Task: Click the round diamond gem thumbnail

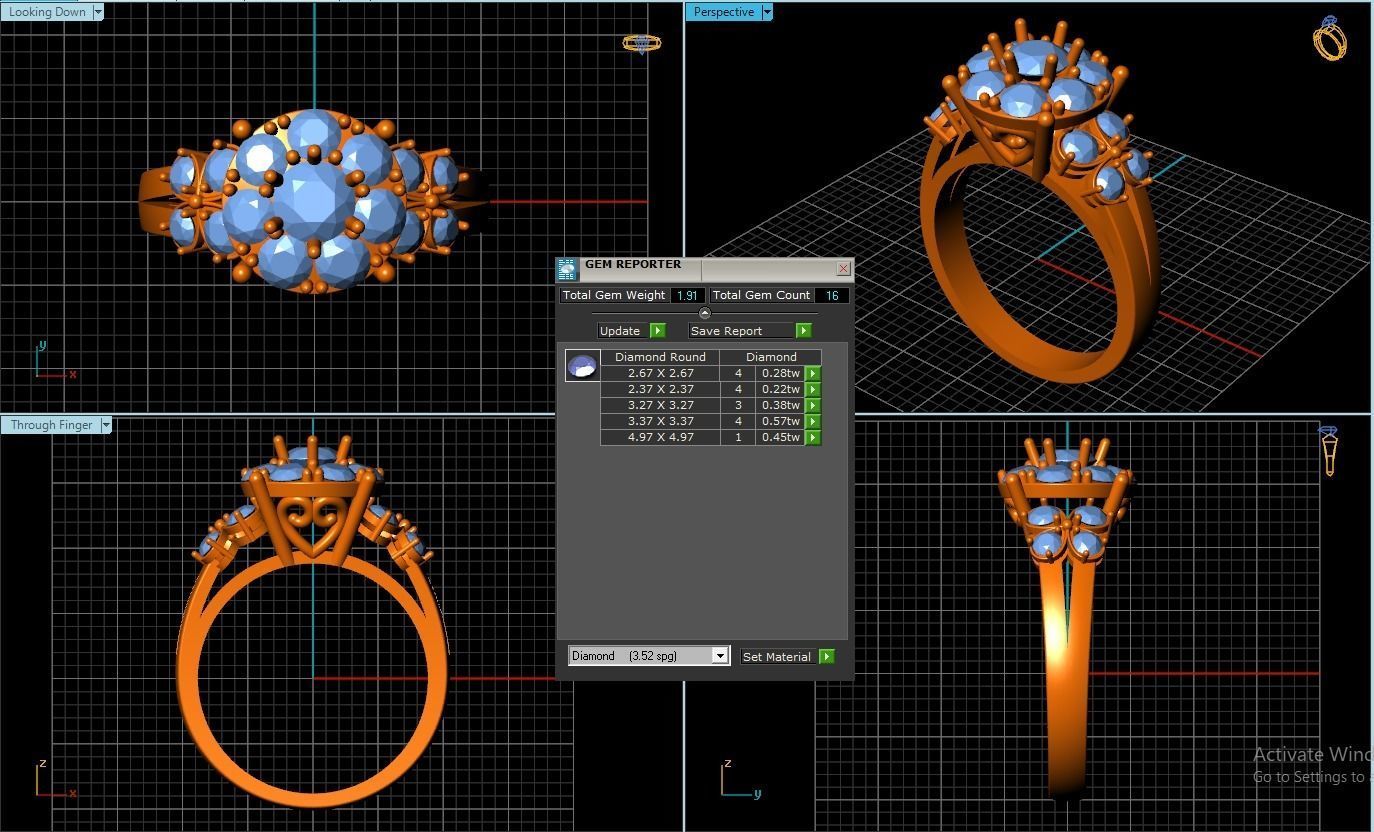Action: tap(582, 365)
